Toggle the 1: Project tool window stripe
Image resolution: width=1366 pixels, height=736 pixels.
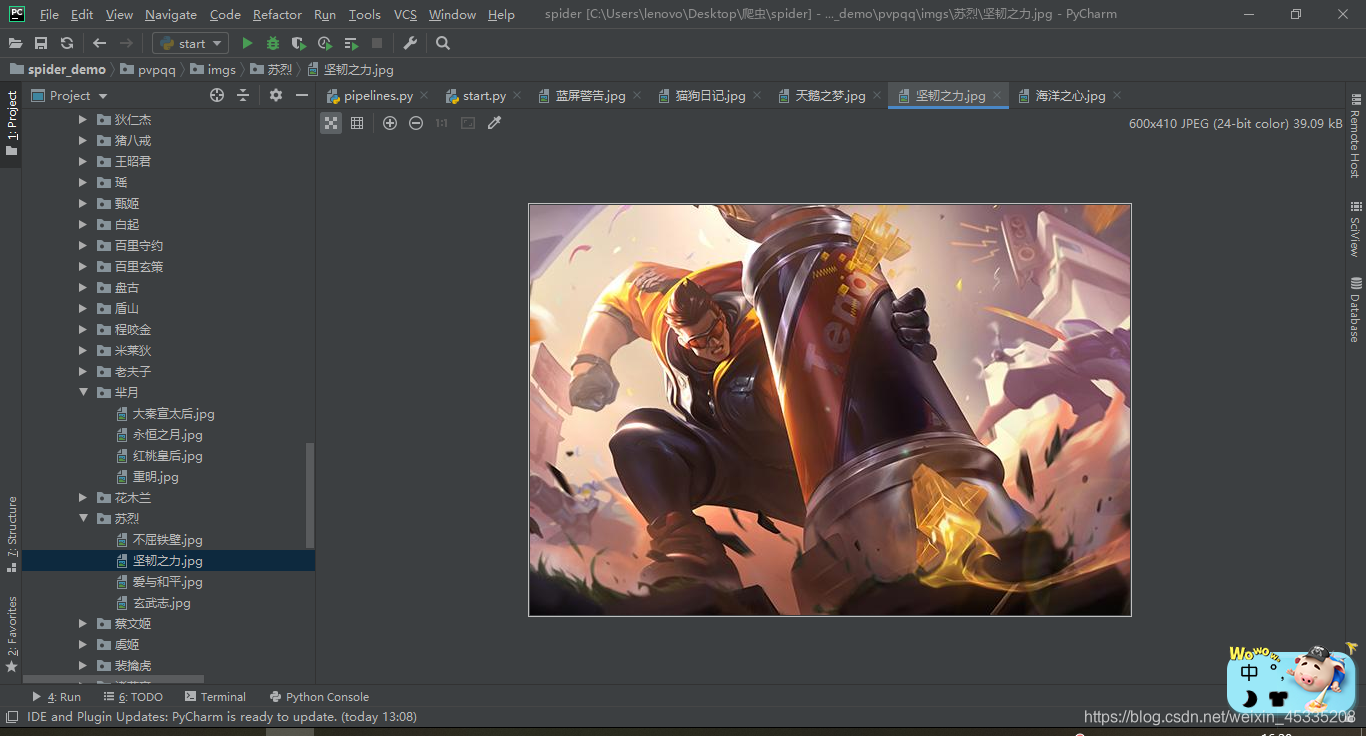(x=11, y=124)
